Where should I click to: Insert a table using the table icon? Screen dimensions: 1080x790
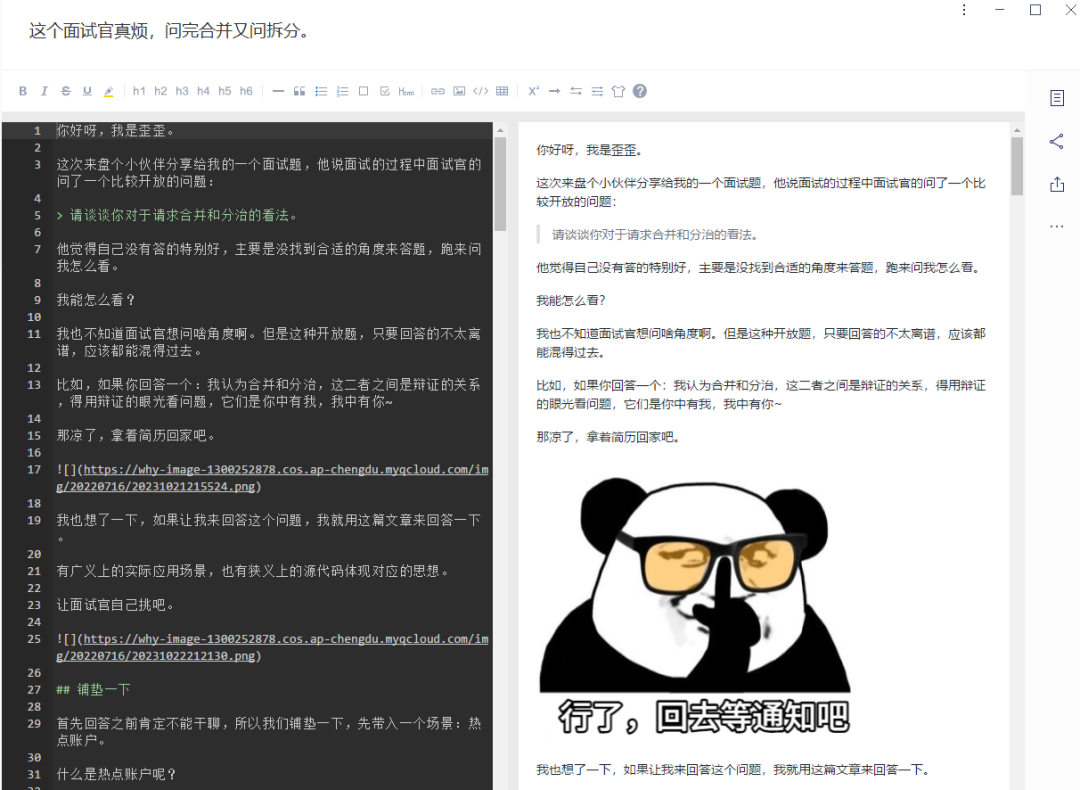click(x=502, y=90)
